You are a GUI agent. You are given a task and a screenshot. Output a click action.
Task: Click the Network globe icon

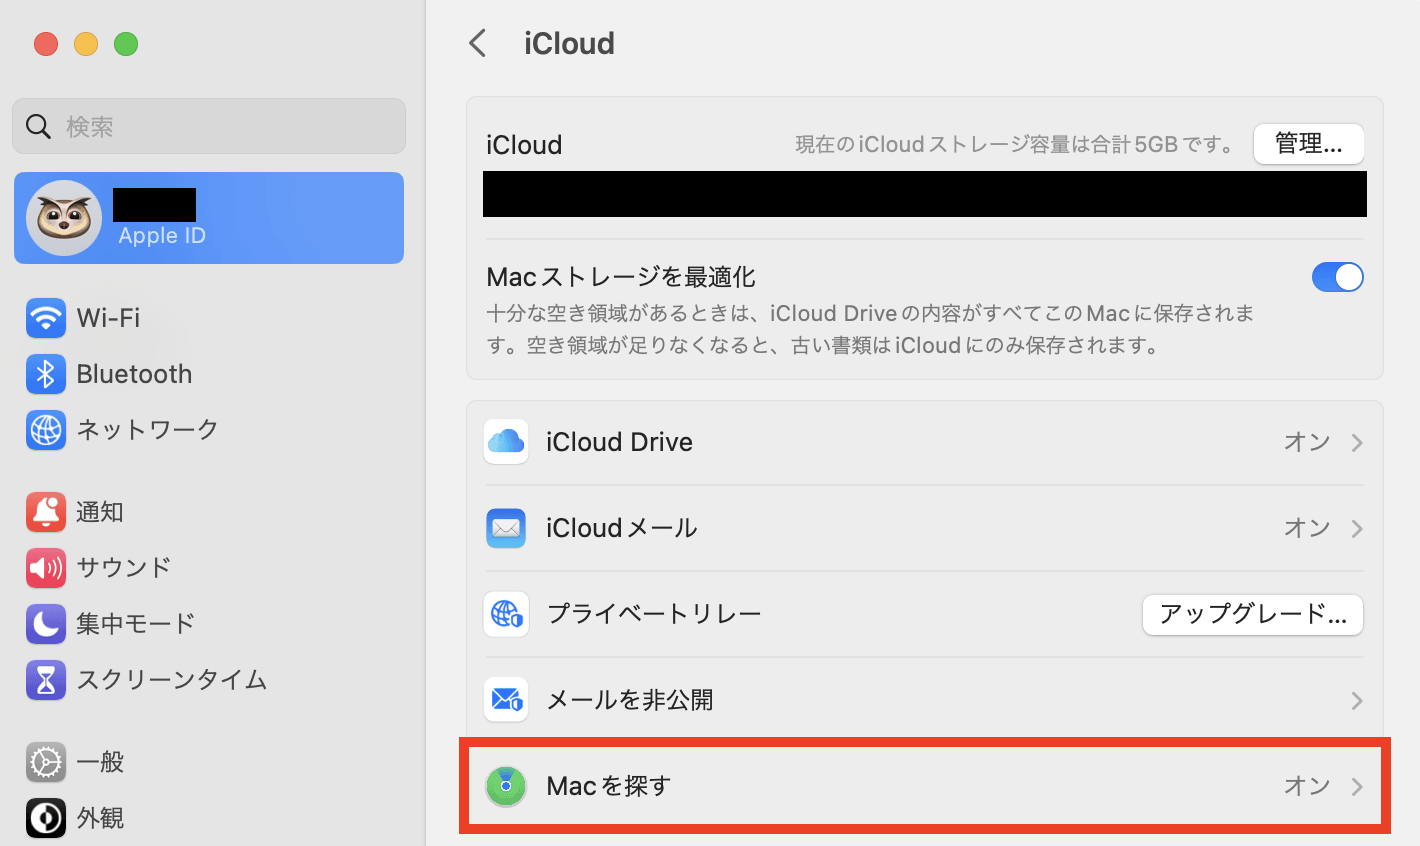[46, 430]
